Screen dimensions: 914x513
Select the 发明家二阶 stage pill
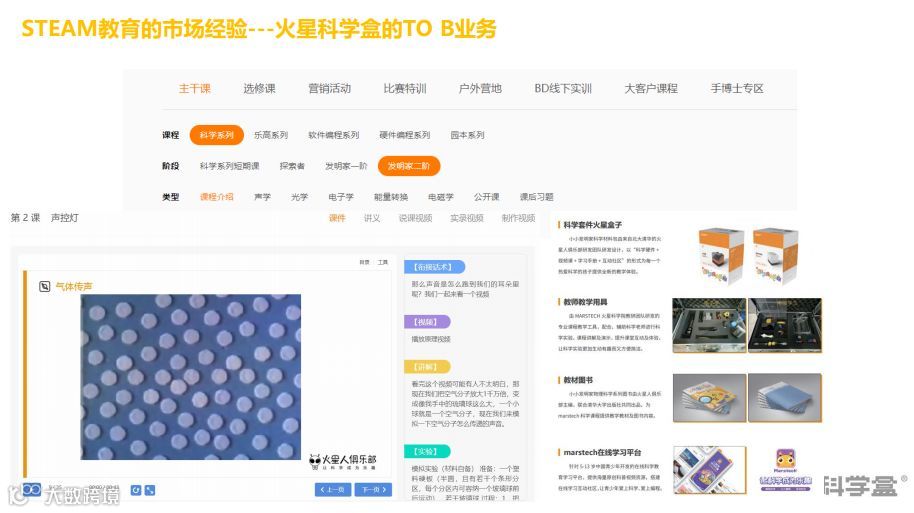[x=409, y=166]
